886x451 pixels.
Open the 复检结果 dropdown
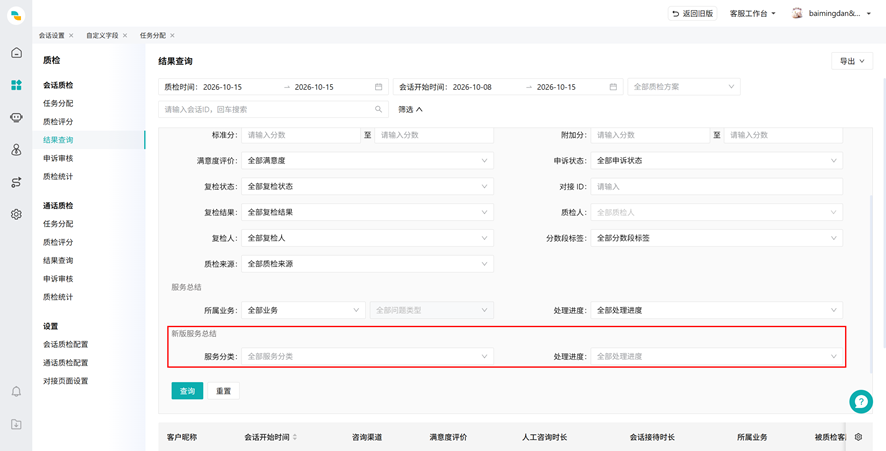[367, 213]
